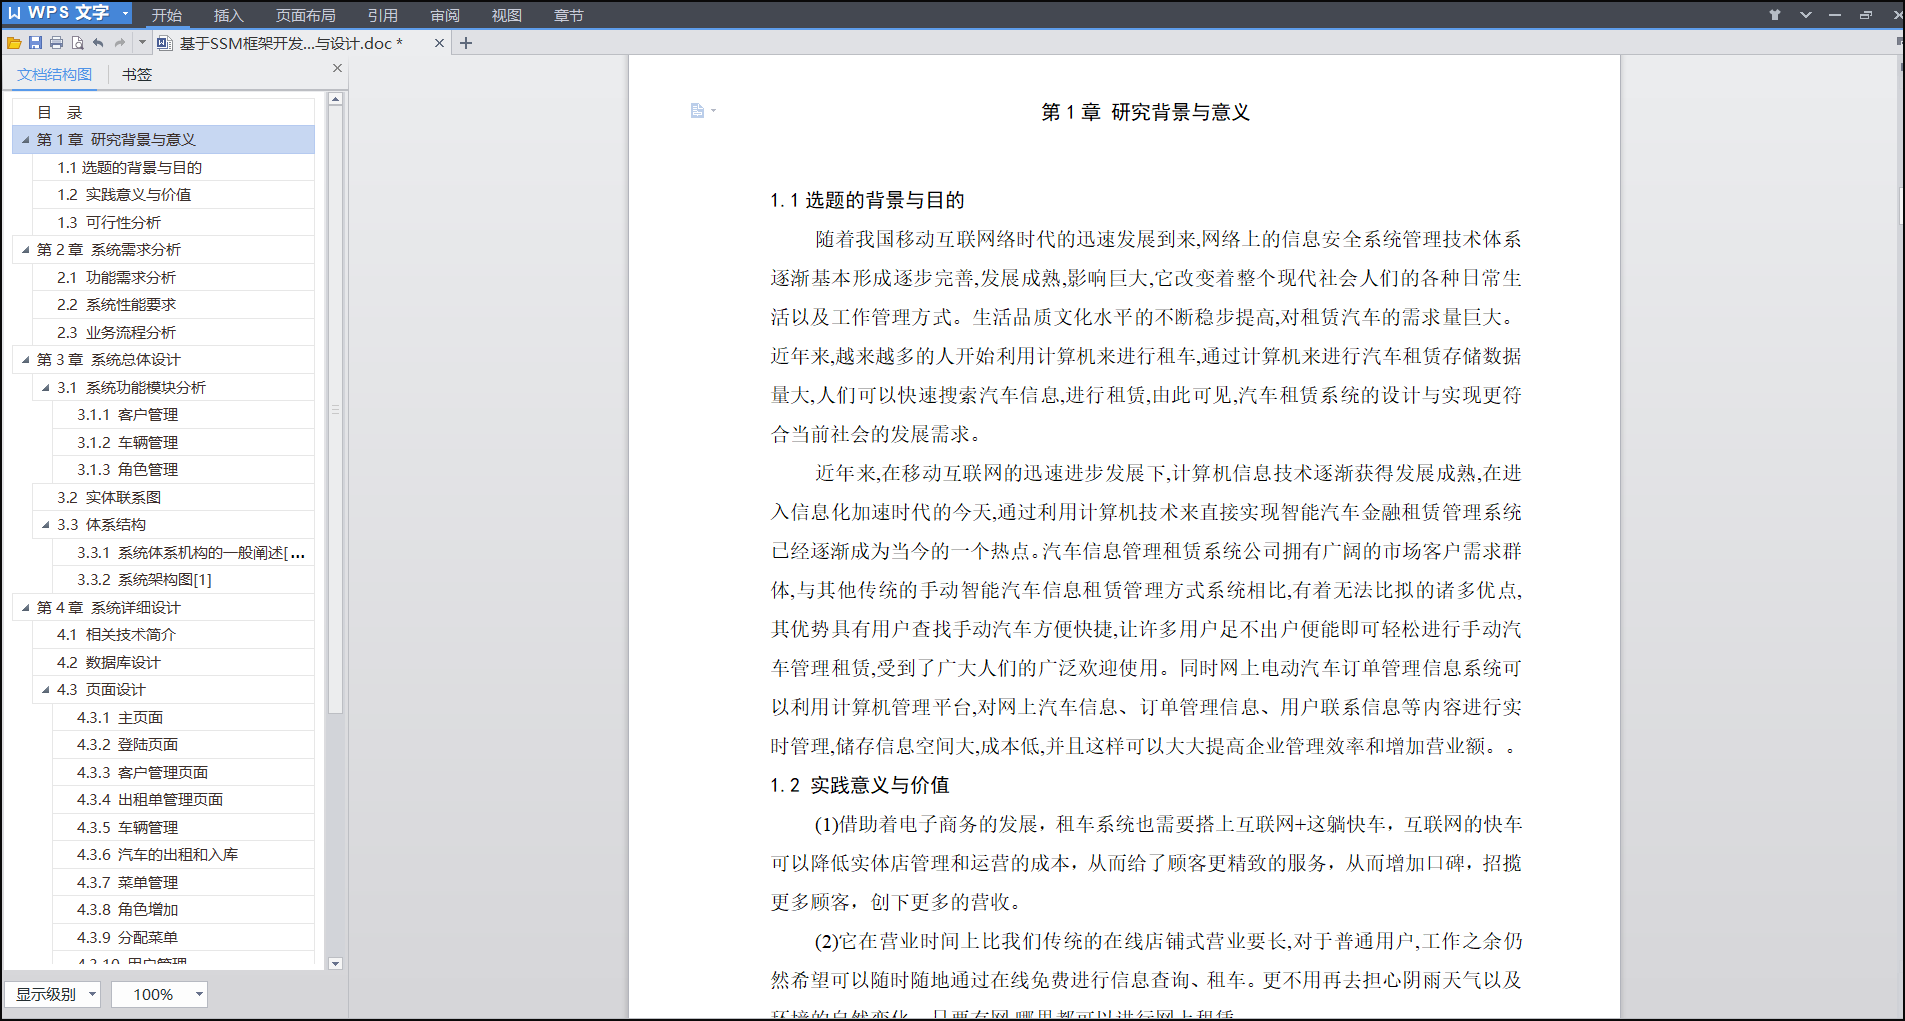Select 2.3 业务流程分析 in outline
This screenshot has height=1021, width=1905.
point(174,332)
